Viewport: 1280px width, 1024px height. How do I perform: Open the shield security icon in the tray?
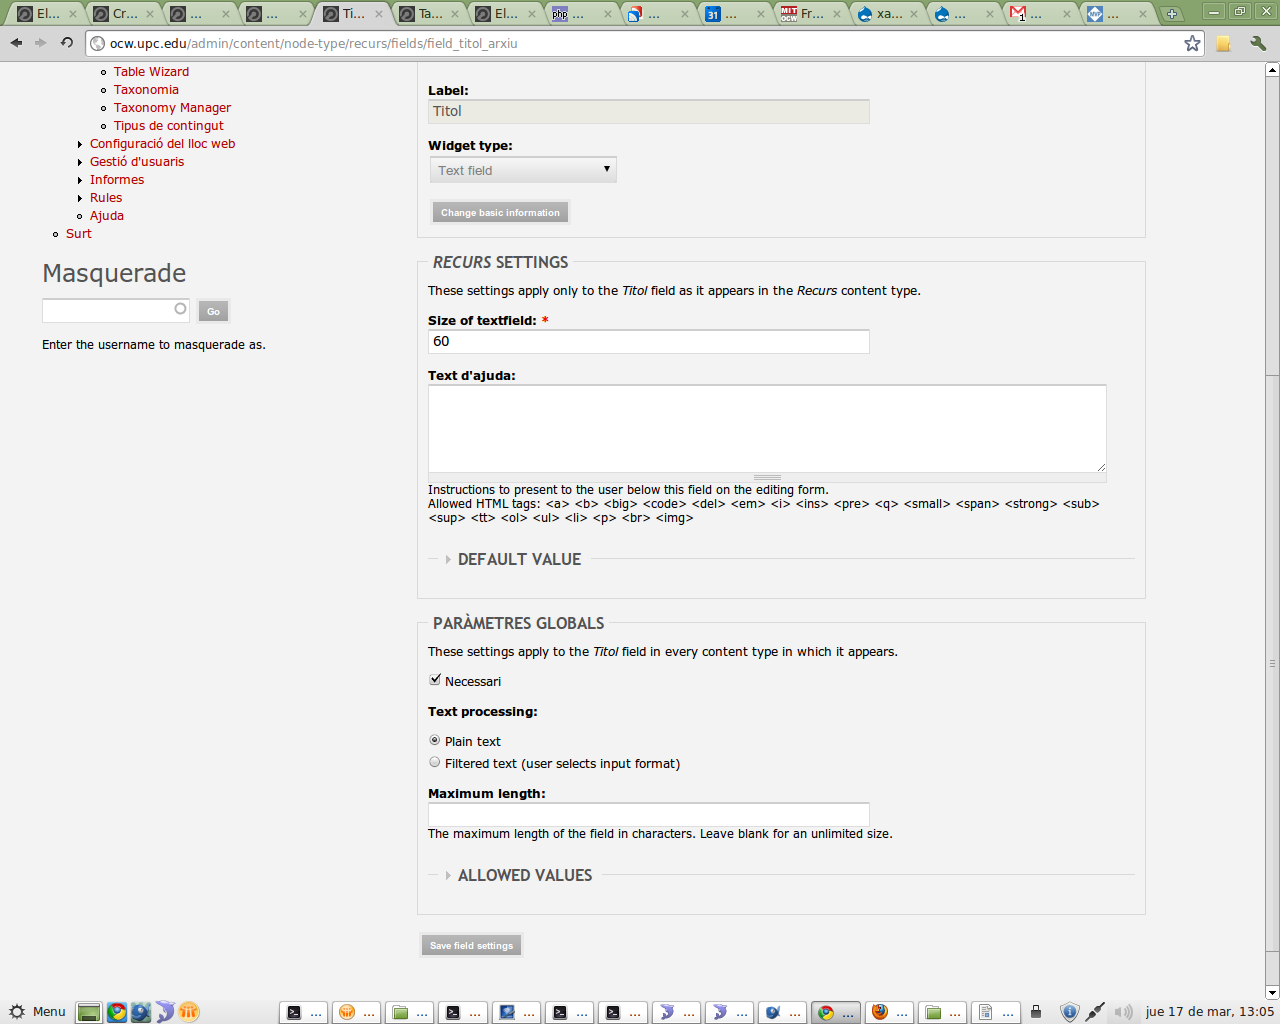click(1069, 1012)
